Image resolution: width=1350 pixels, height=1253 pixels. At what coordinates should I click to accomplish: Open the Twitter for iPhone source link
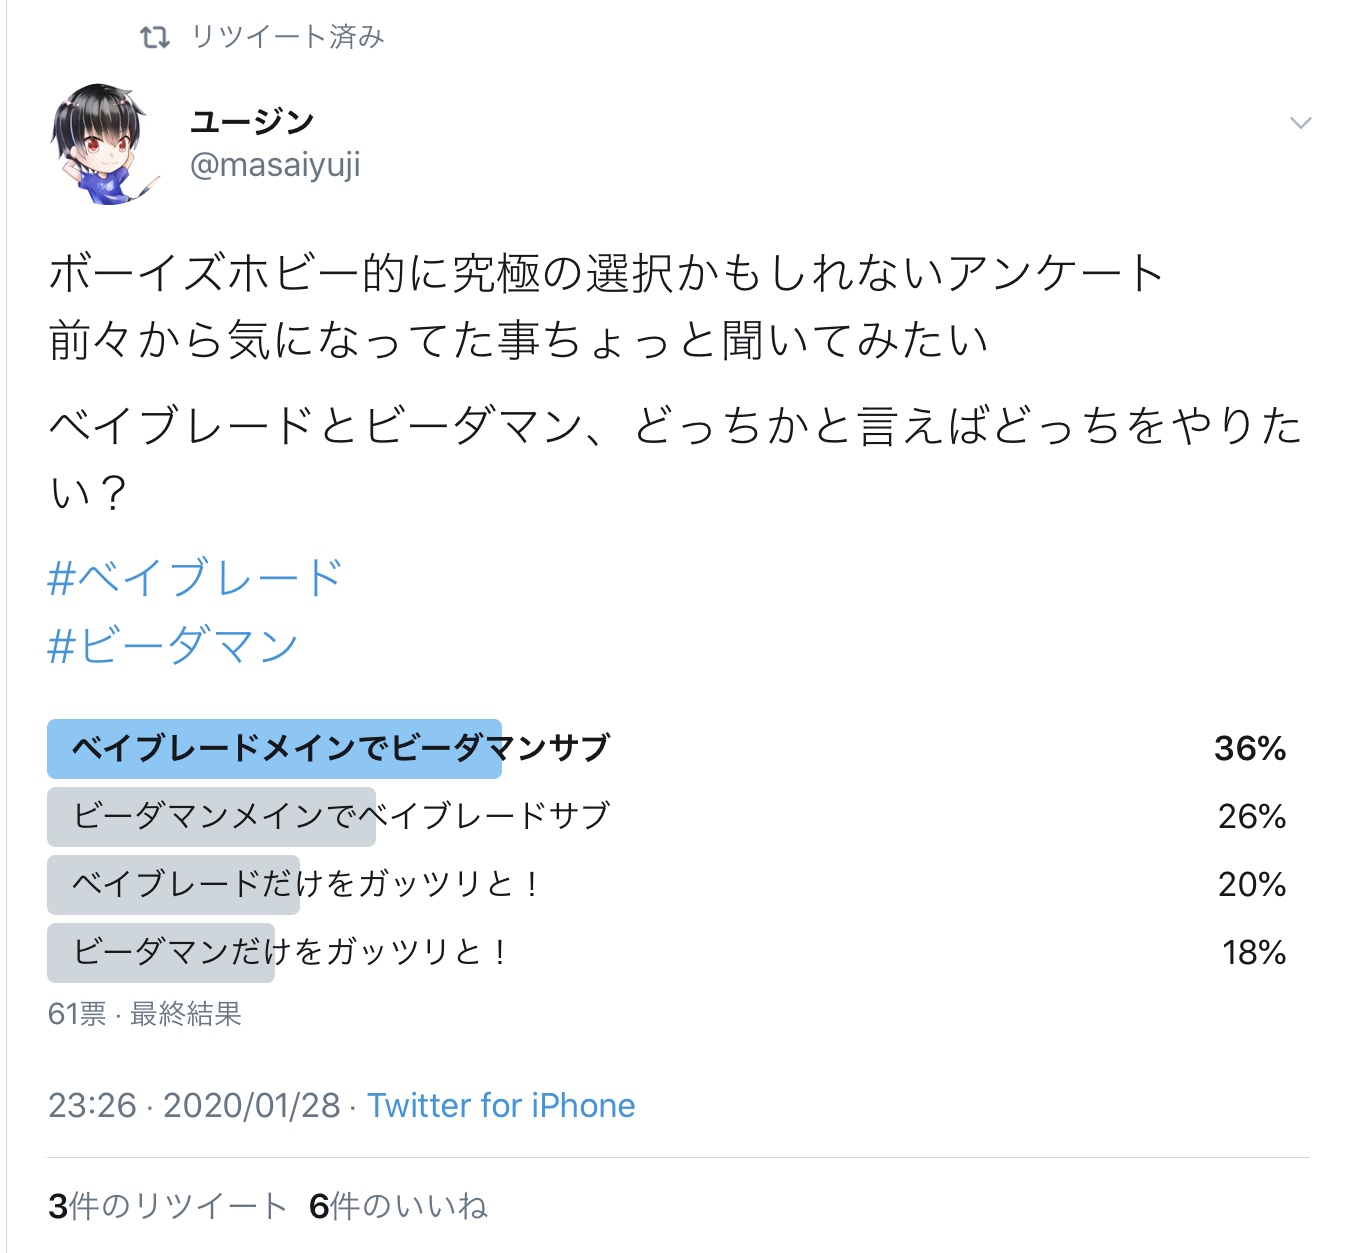(x=501, y=1105)
